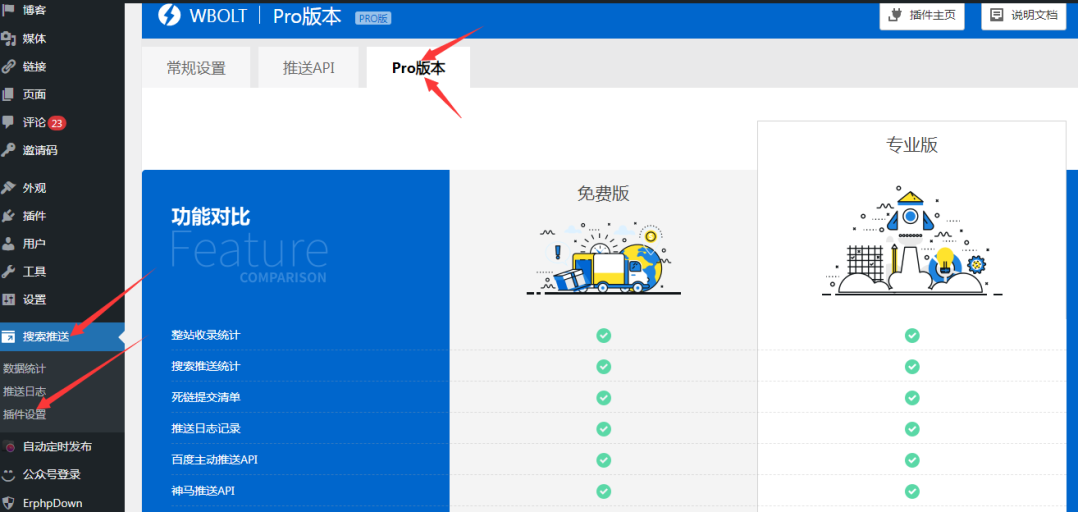Click 免费版 checkmark for 整站收录统计
The height and width of the screenshot is (512, 1078).
[x=604, y=335]
